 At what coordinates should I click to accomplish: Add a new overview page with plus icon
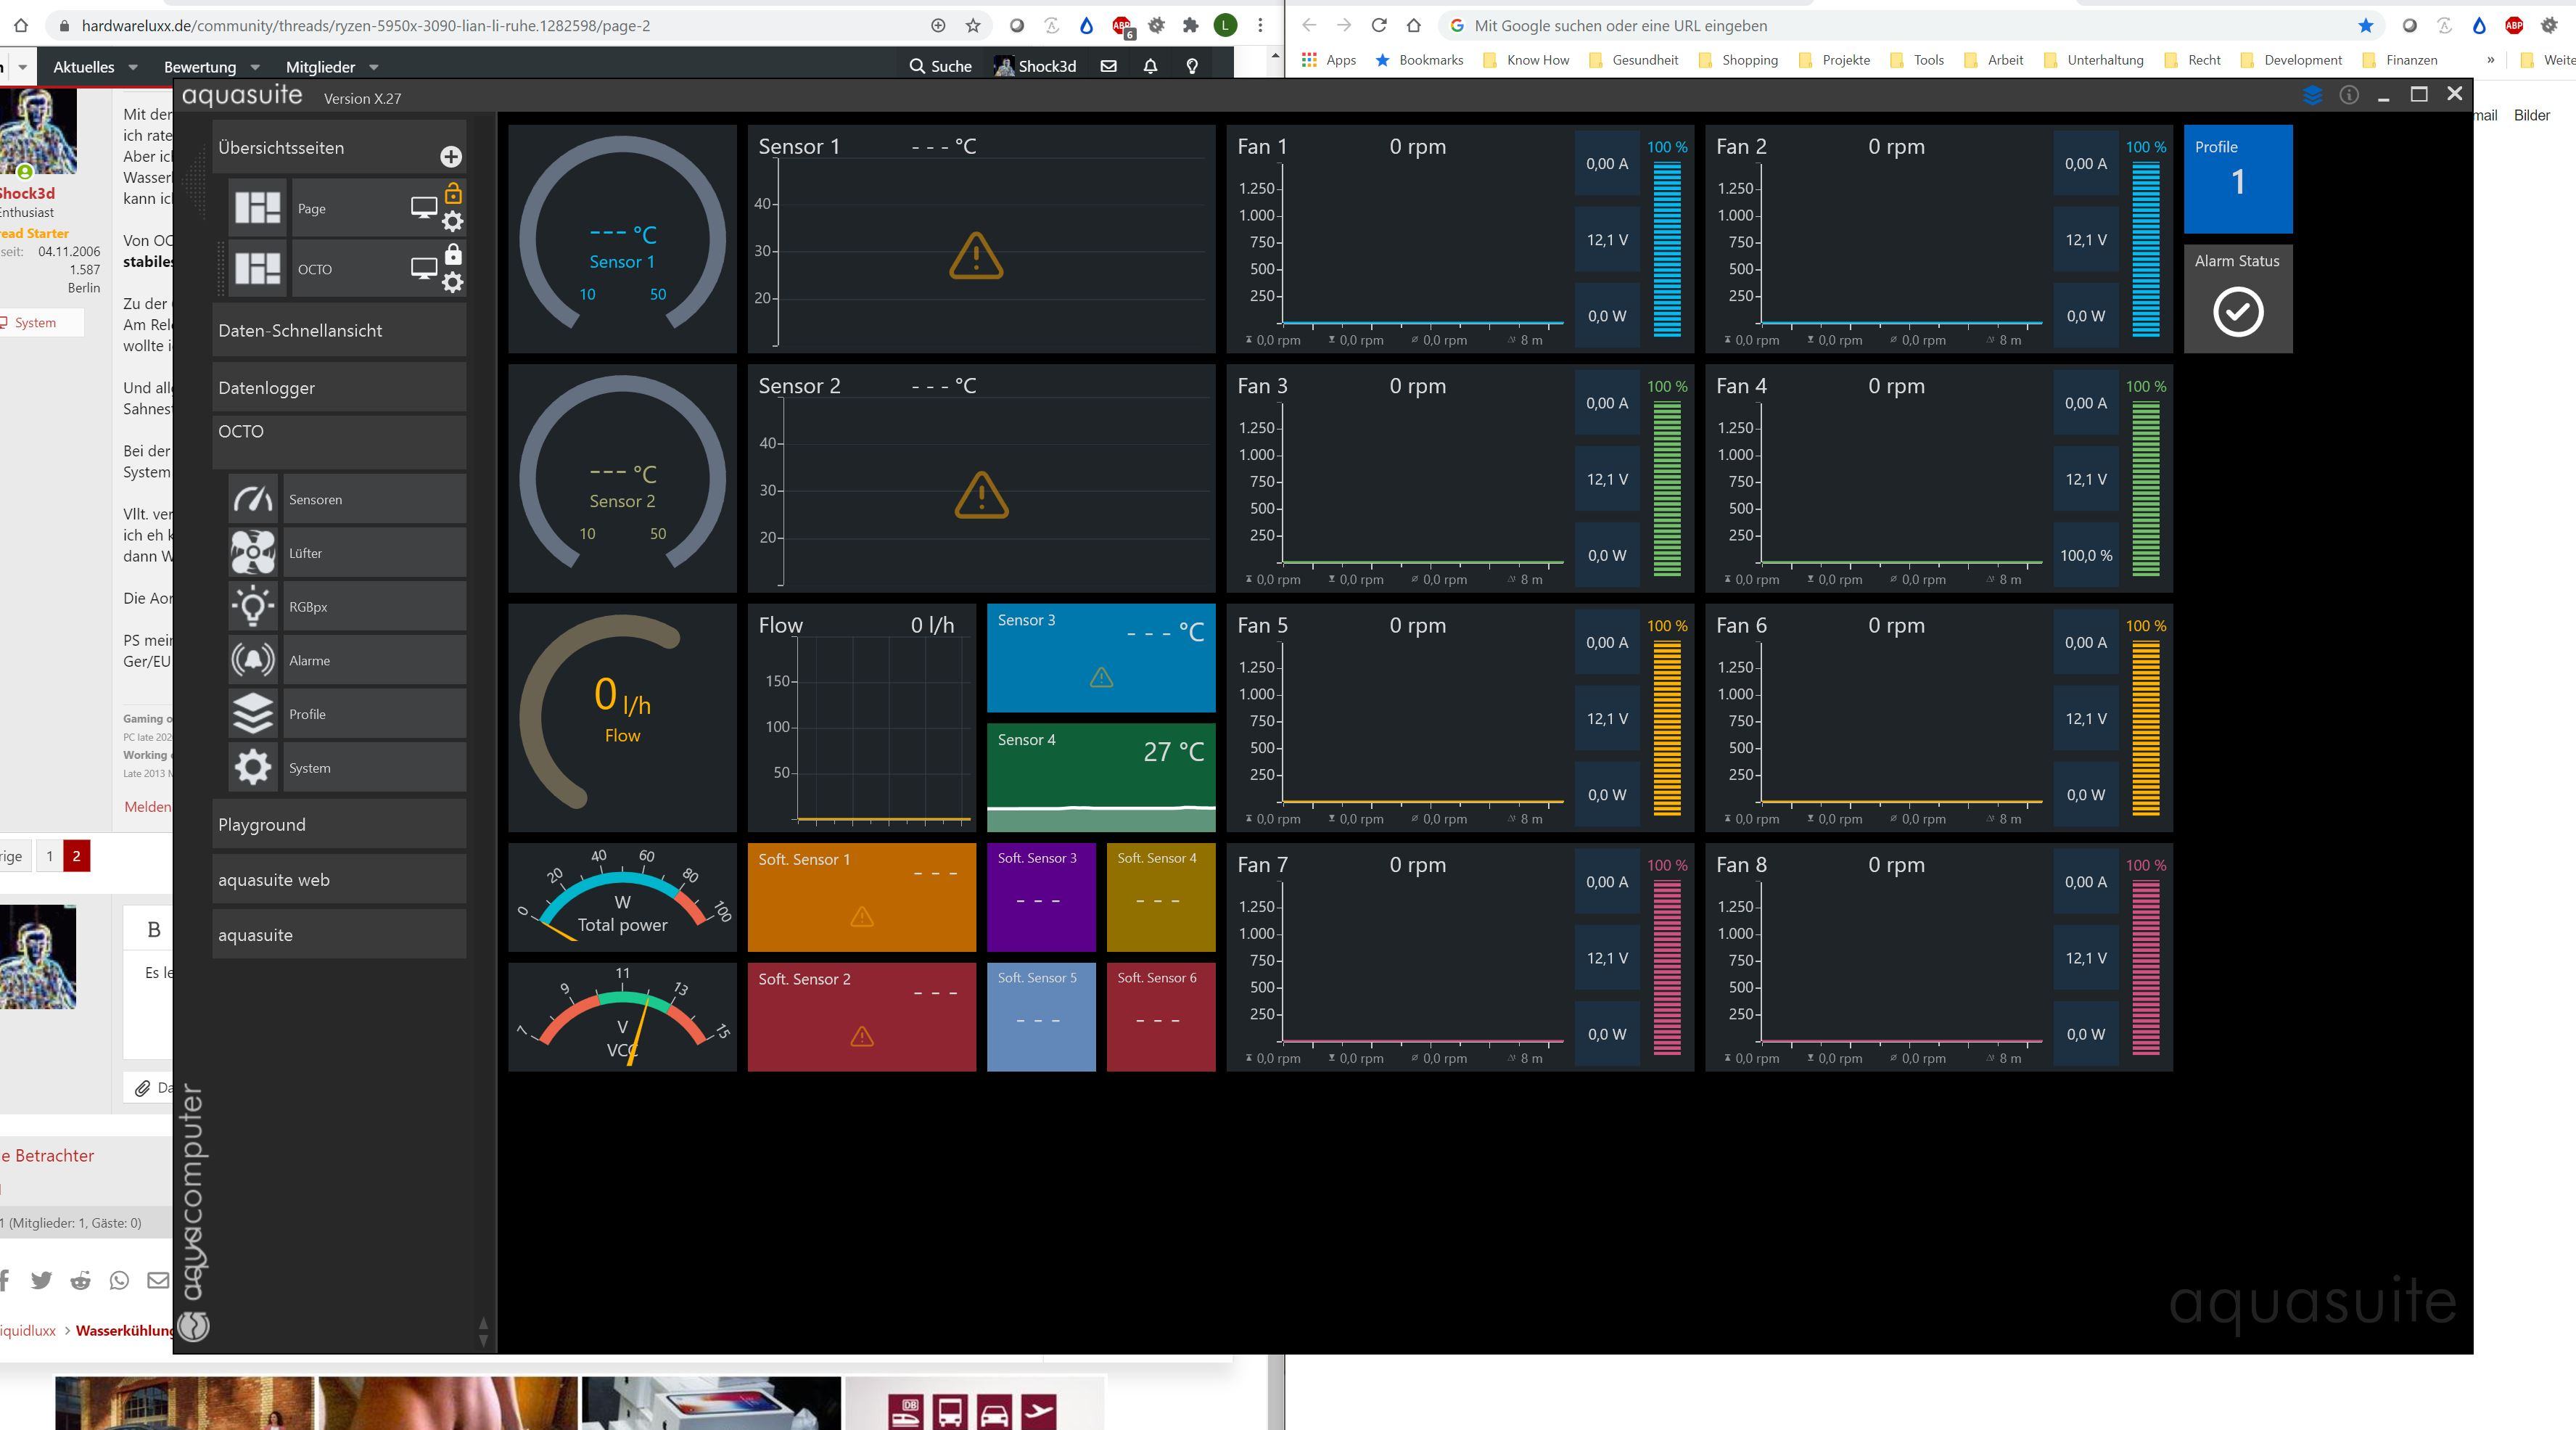[x=451, y=156]
